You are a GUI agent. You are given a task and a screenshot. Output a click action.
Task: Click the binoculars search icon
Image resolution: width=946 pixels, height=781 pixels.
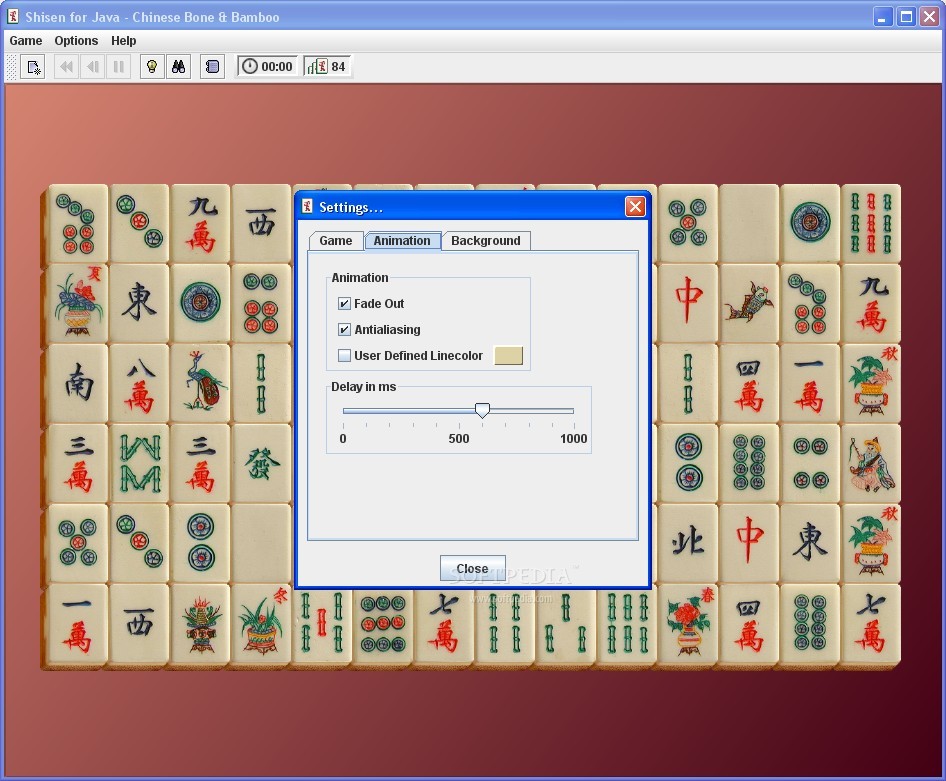click(x=179, y=66)
